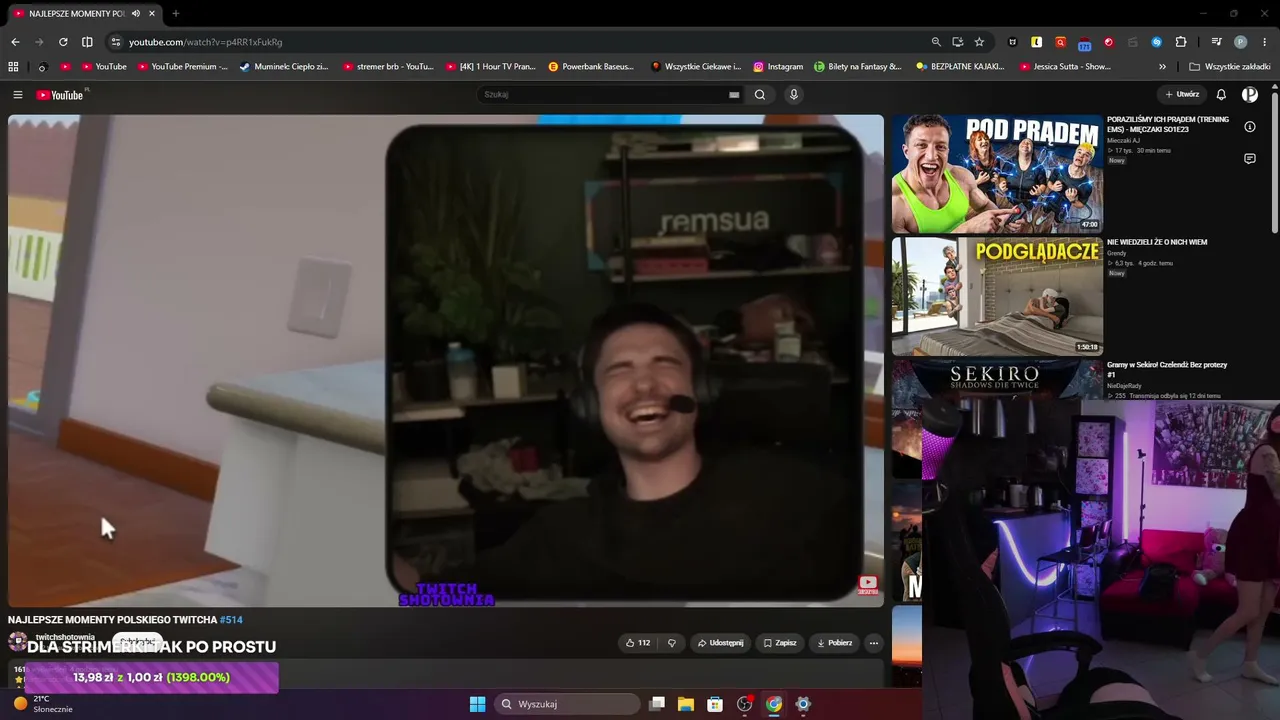Viewport: 1280px width, 720px height.
Task: Open a new browser tab
Action: click(x=175, y=14)
